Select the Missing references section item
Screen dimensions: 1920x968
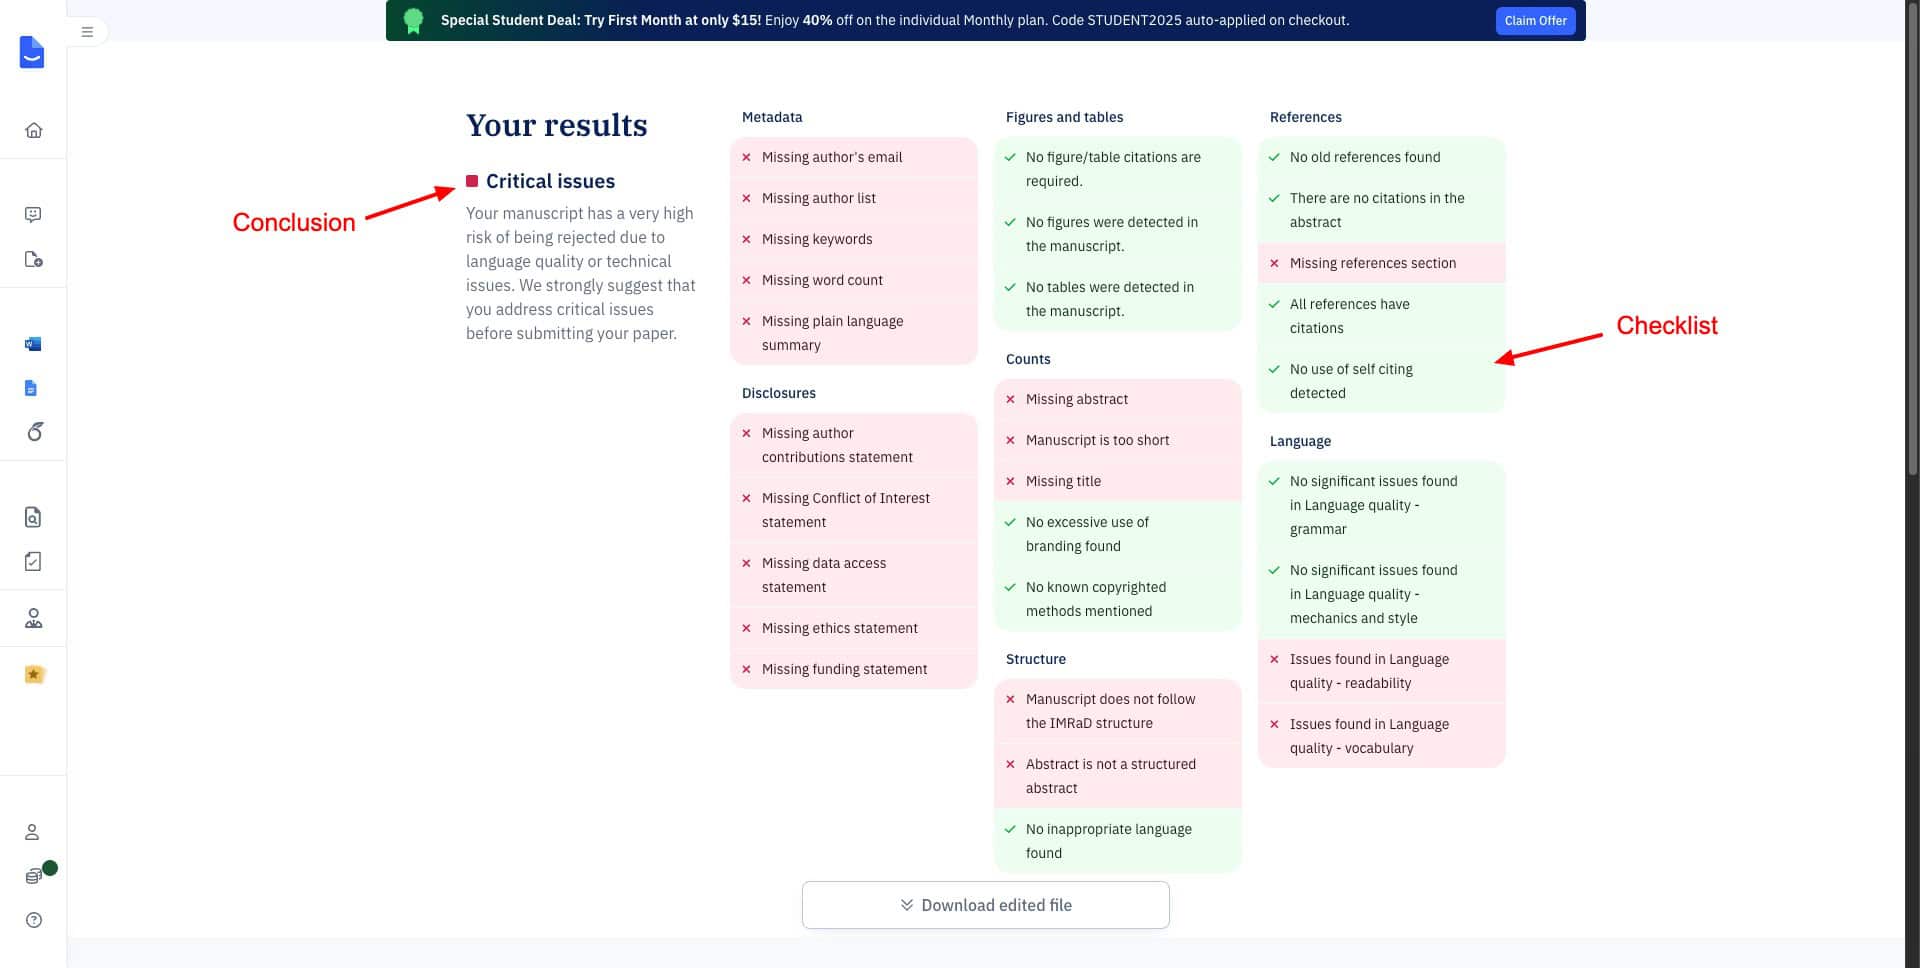(1372, 263)
